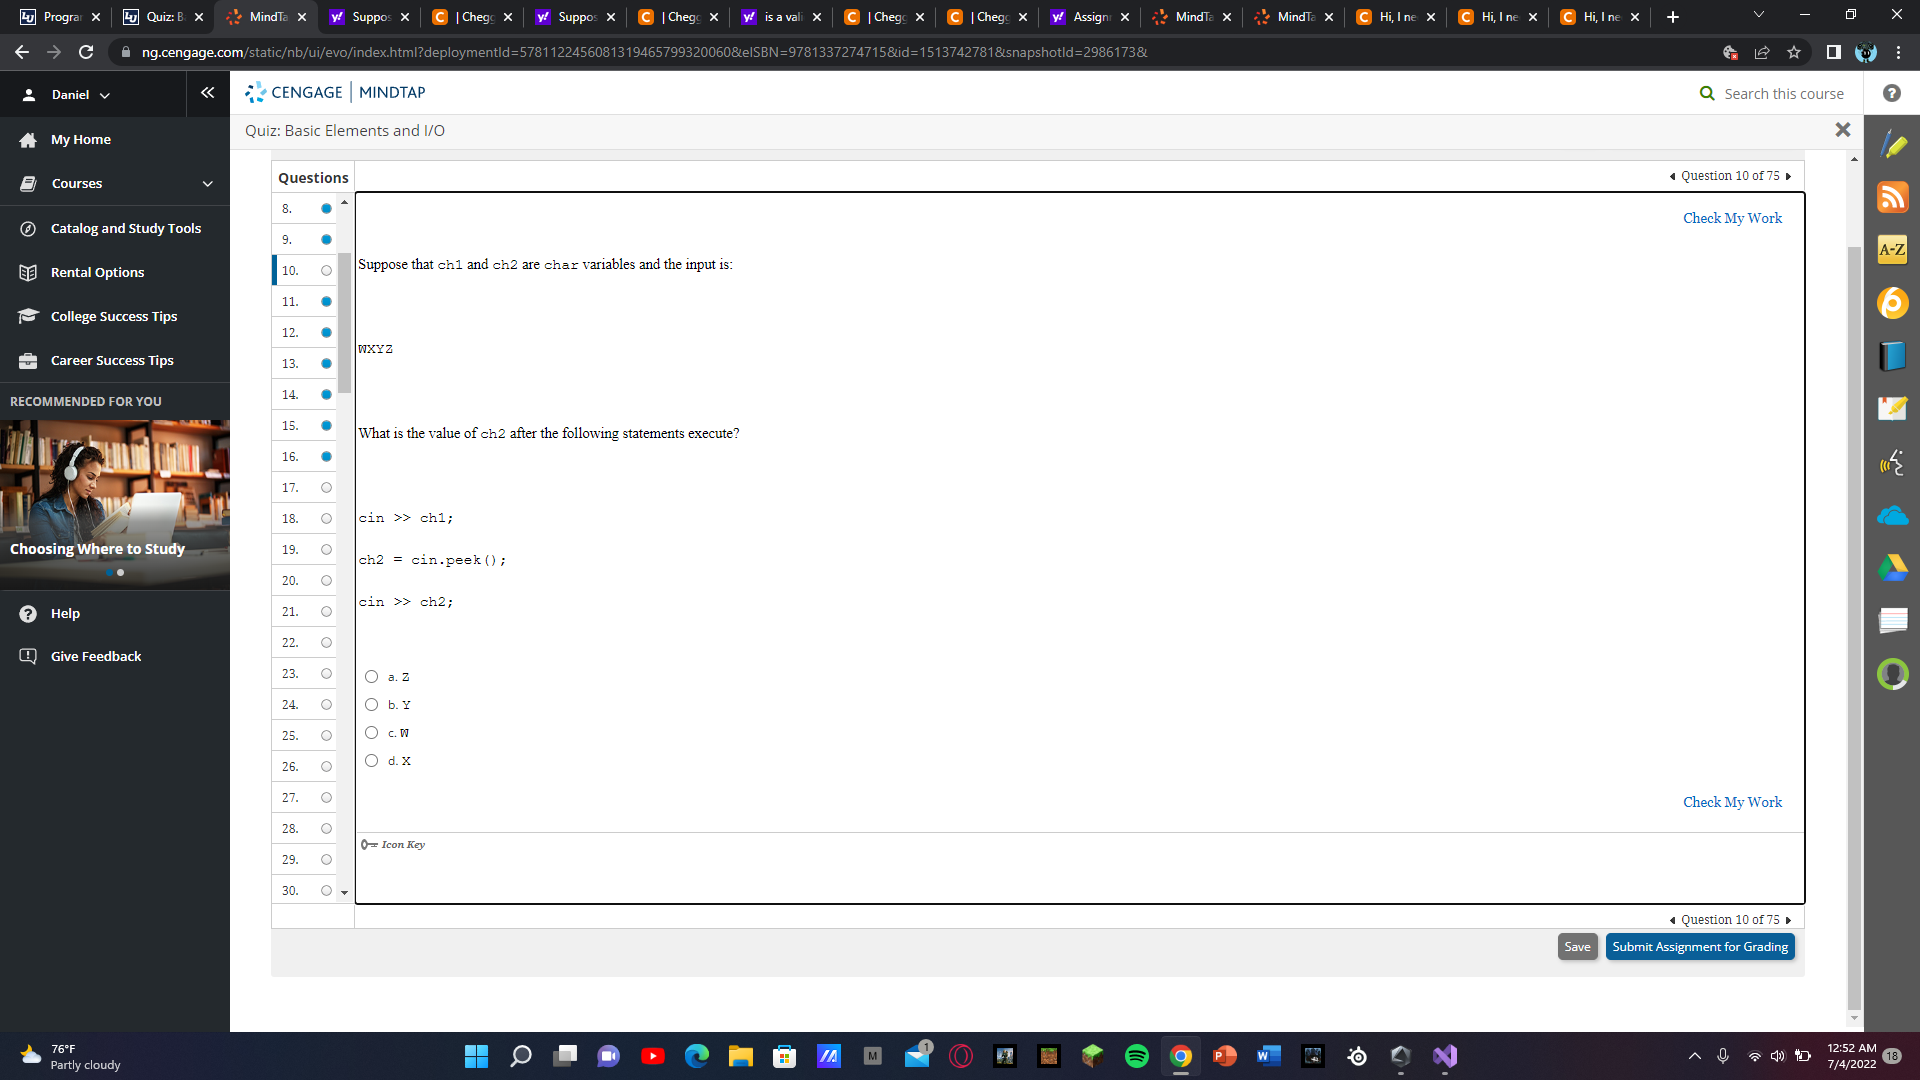Image resolution: width=1920 pixels, height=1080 pixels.
Task: Click the Check My Work link
Action: [x=1732, y=218]
